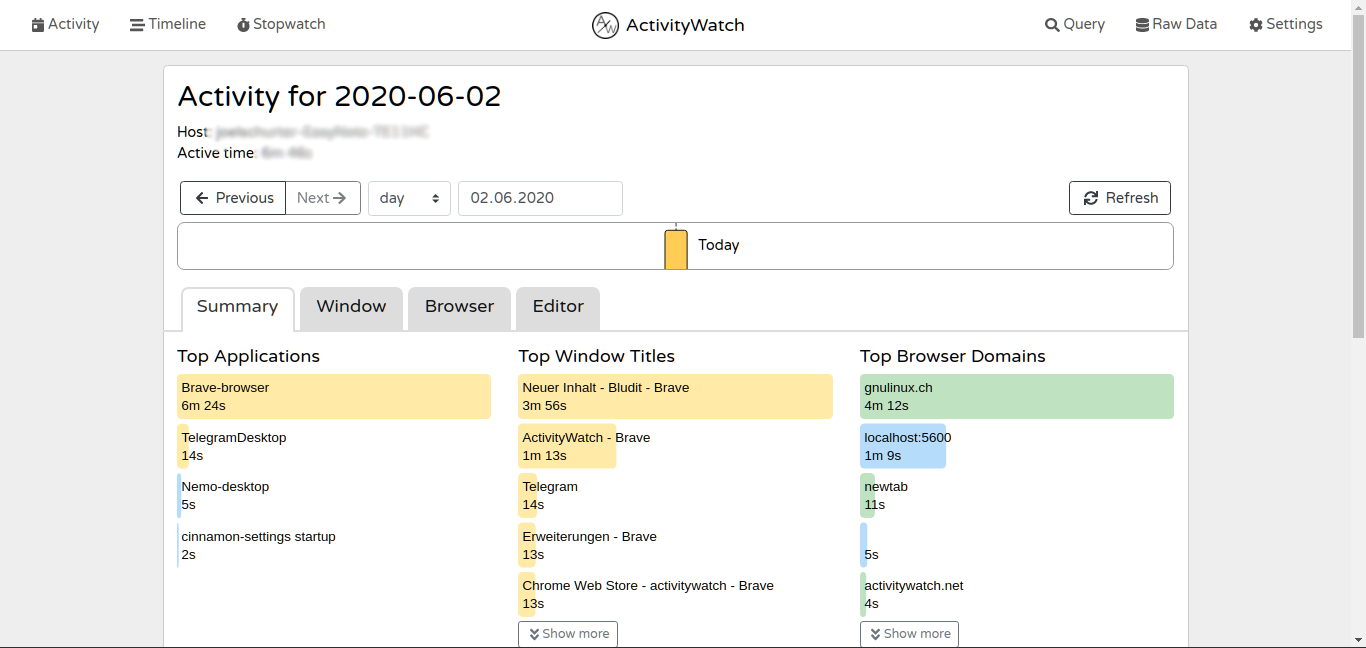This screenshot has width=1366, height=648.
Task: Open the Timeline page in navbar
Action: 168,25
